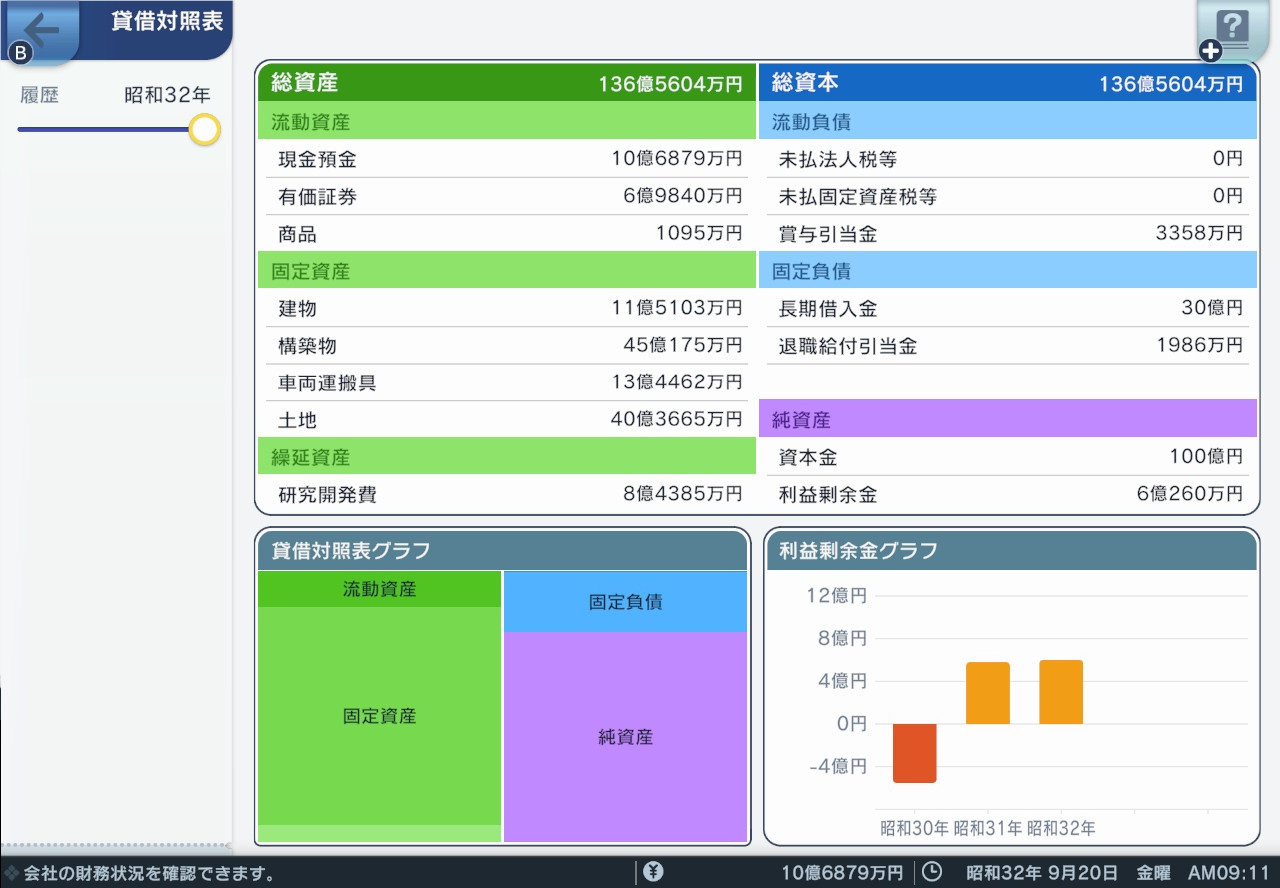Viewport: 1280px width, 888px height.
Task: Click the 純資産 block in graph
Action: tap(625, 737)
